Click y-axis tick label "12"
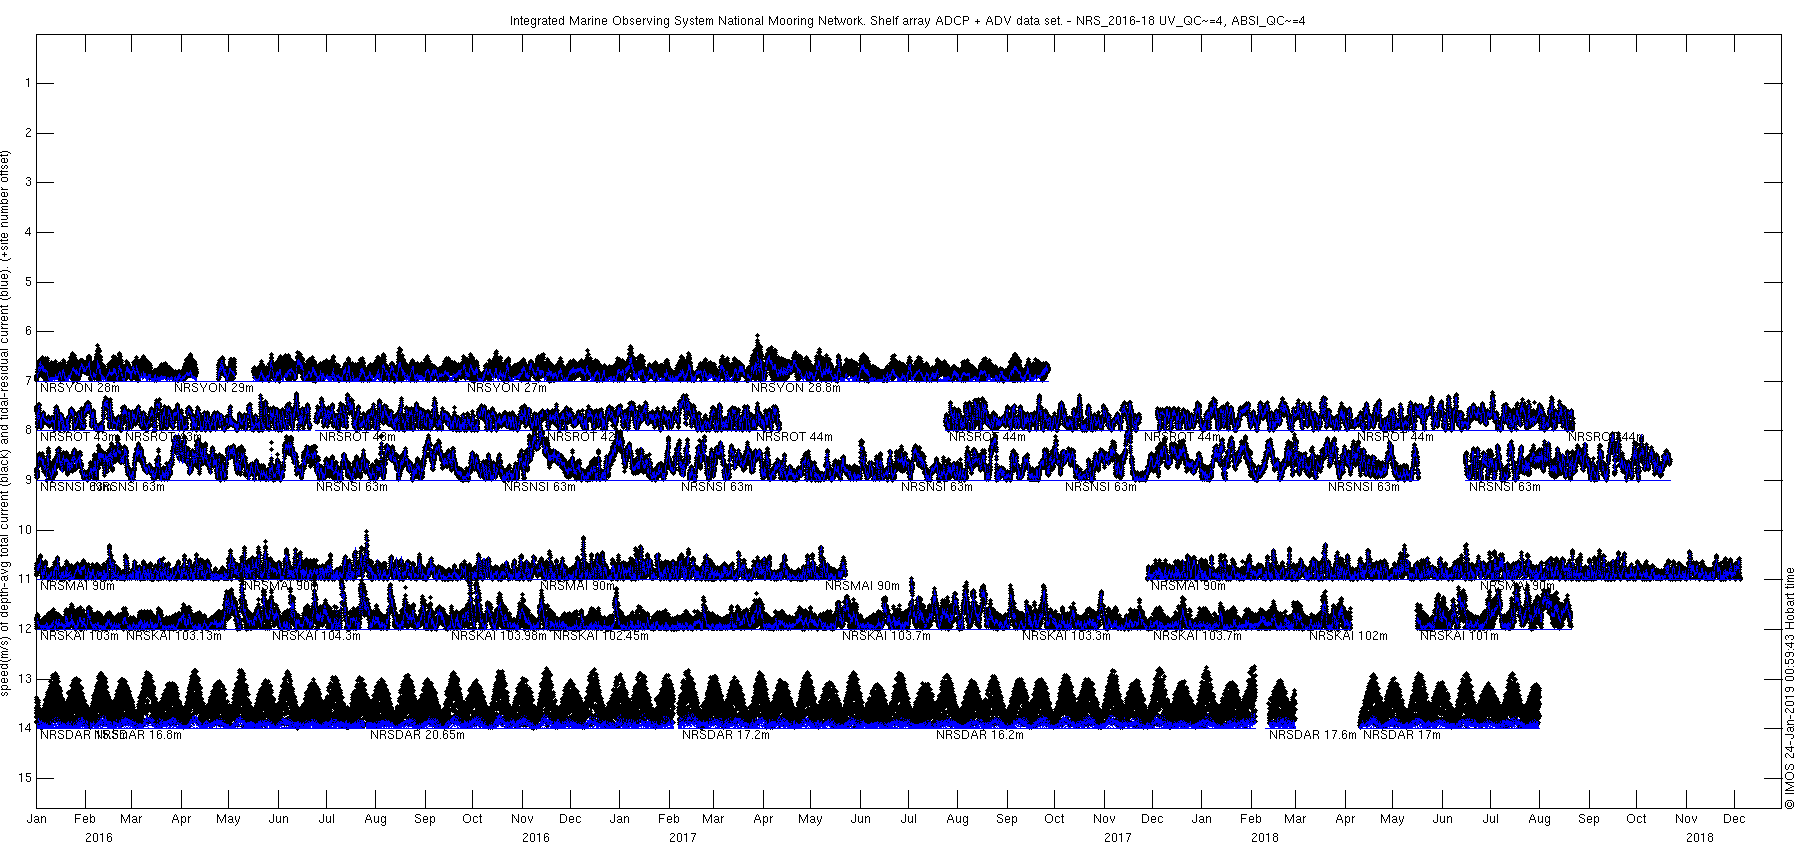Screen dimensions: 1800x850 tap(25, 629)
